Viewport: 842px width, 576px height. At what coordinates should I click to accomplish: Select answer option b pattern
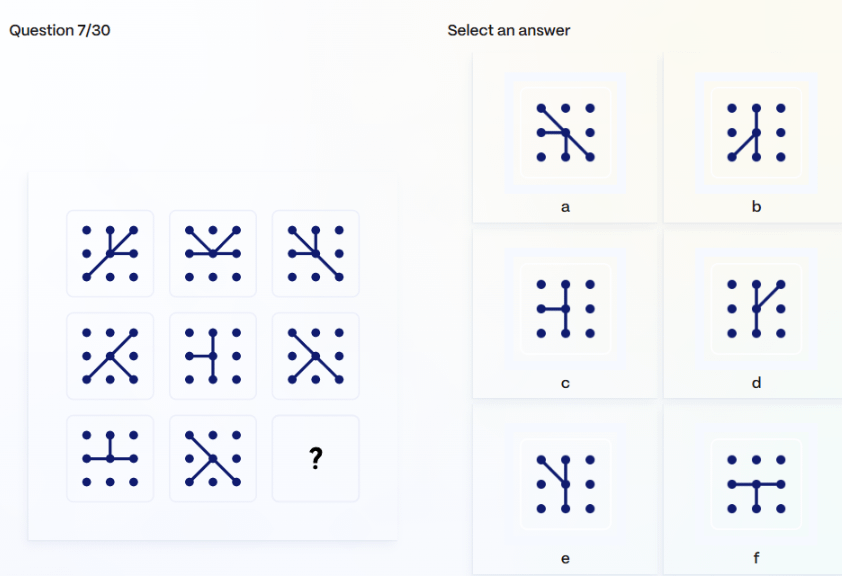[x=756, y=133]
